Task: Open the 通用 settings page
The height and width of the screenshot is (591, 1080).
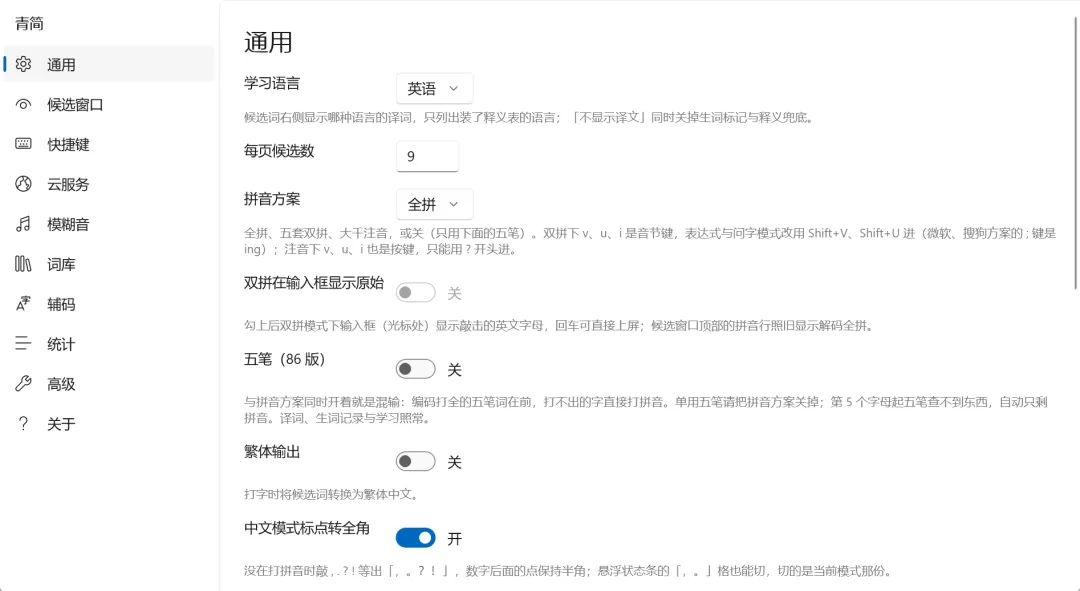Action: tap(109, 64)
